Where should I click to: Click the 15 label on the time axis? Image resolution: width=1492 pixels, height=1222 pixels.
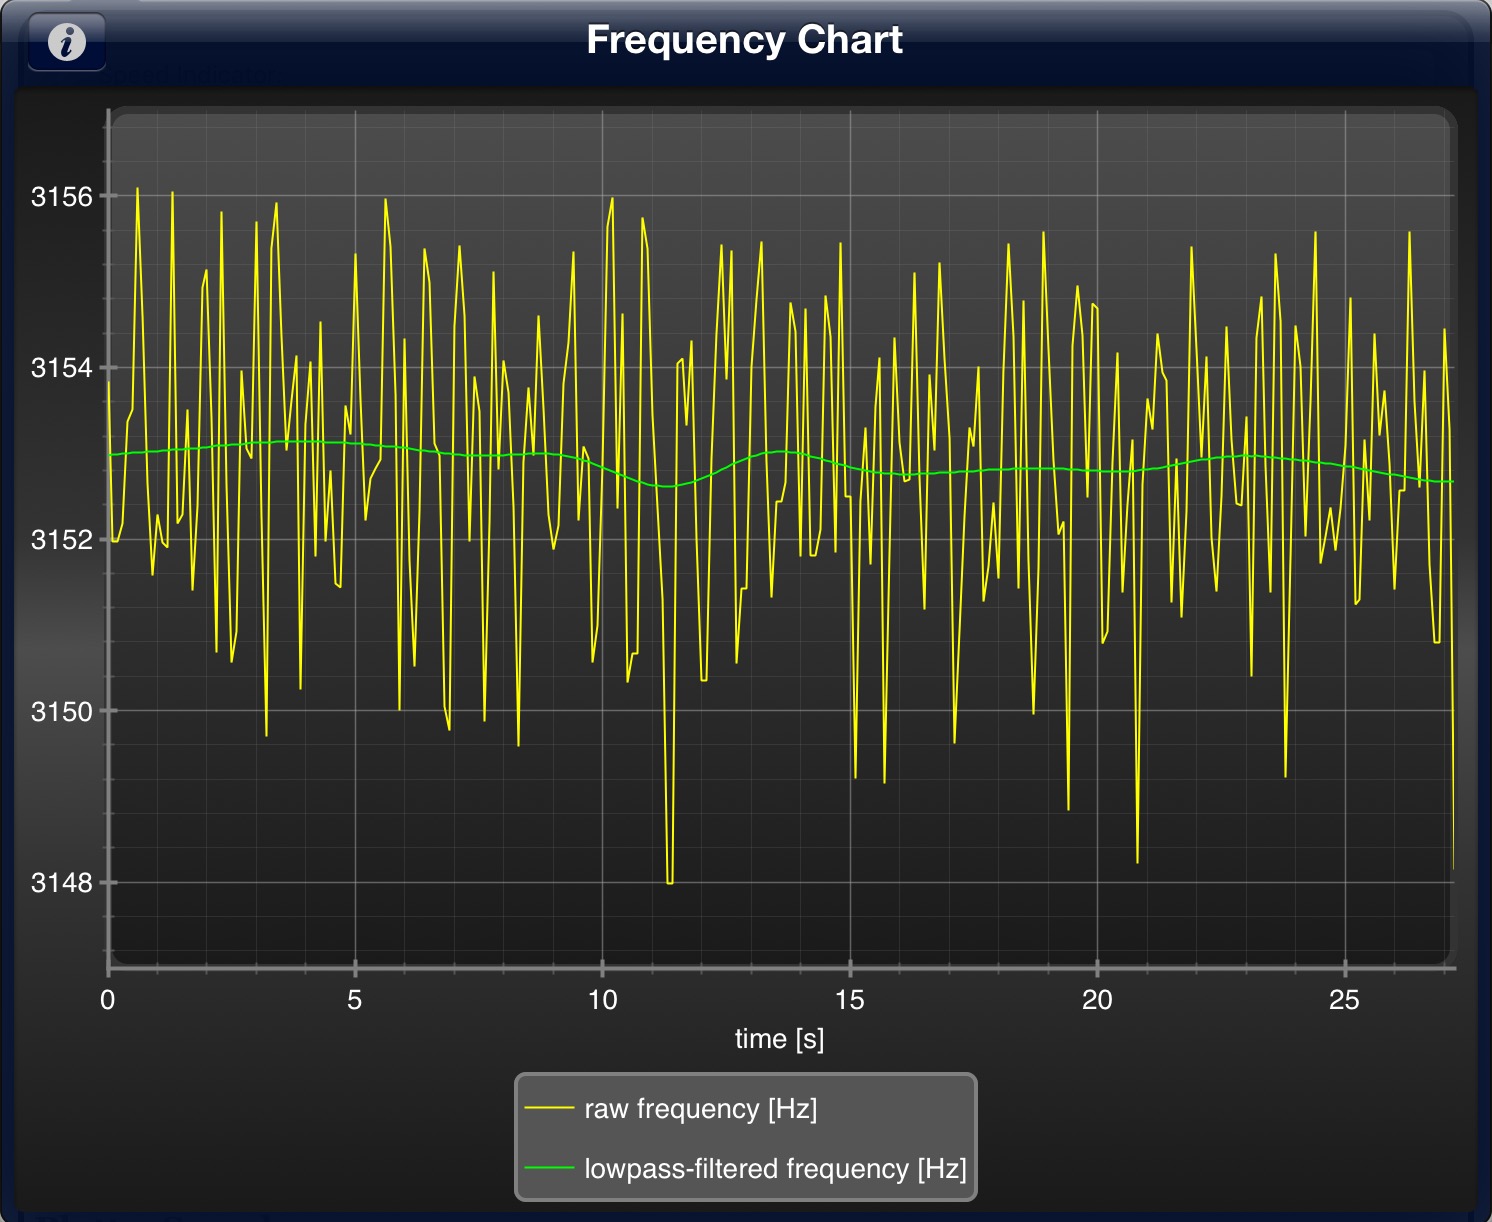[x=849, y=1000]
